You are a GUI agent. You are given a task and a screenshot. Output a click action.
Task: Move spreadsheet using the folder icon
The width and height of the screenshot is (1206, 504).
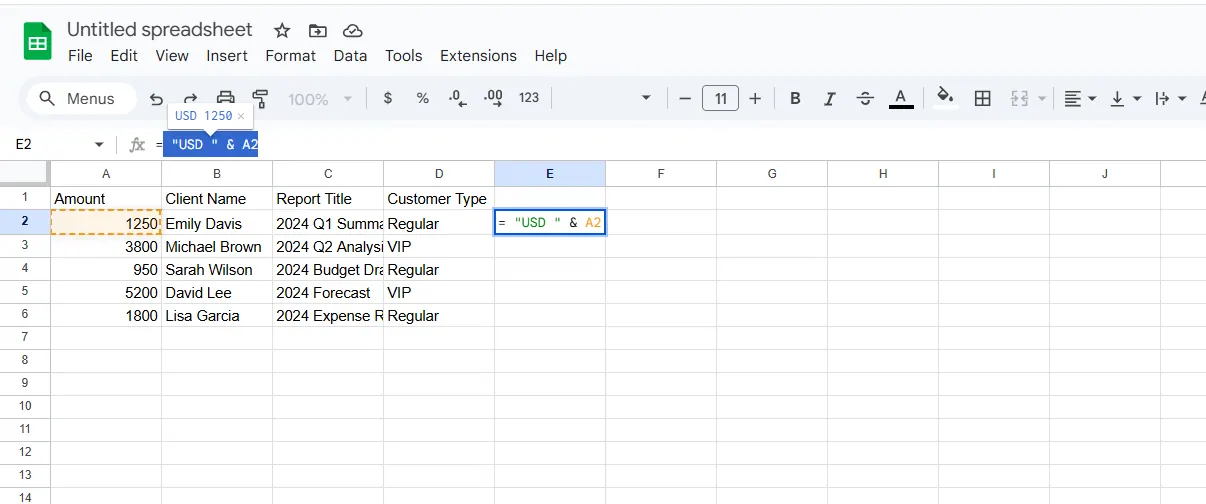[318, 30]
